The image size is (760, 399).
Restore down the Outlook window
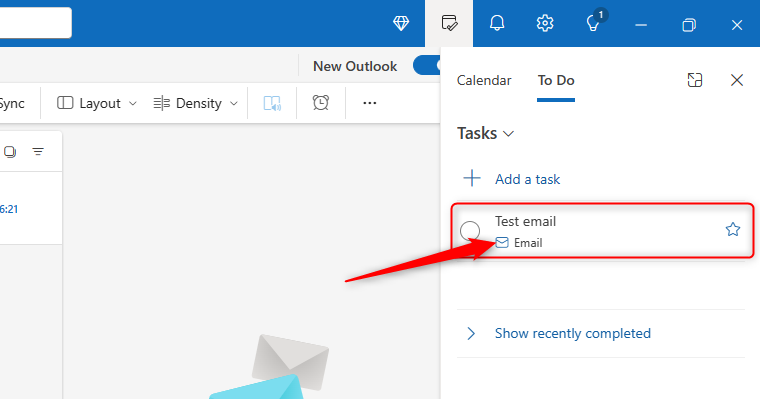[x=689, y=25]
